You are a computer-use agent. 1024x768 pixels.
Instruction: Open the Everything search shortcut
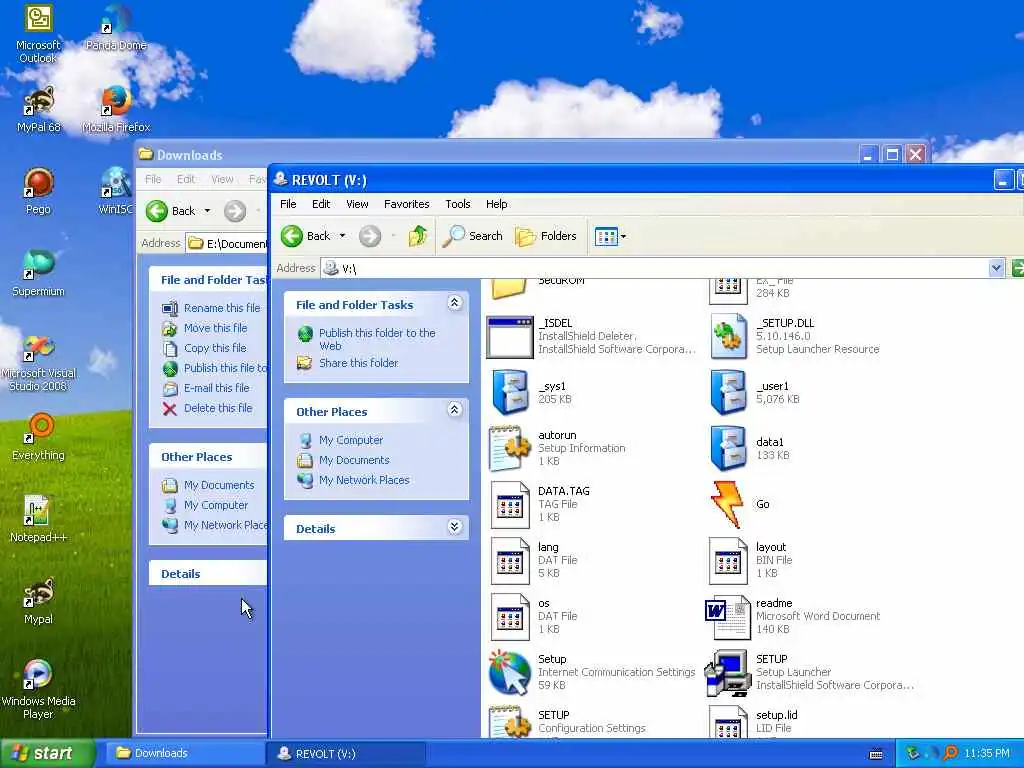(x=38, y=436)
